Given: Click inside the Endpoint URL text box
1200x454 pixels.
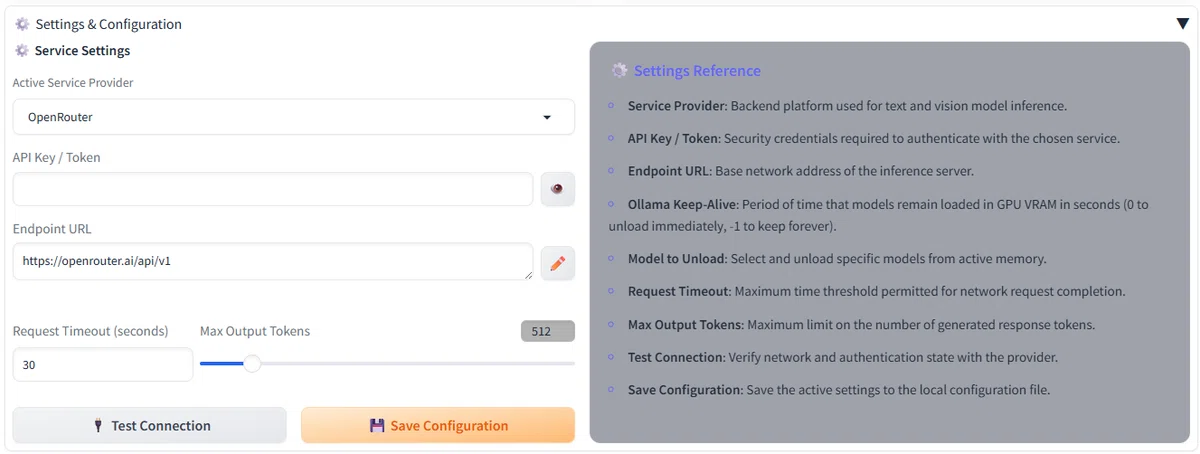Looking at the screenshot, I should 273,262.
